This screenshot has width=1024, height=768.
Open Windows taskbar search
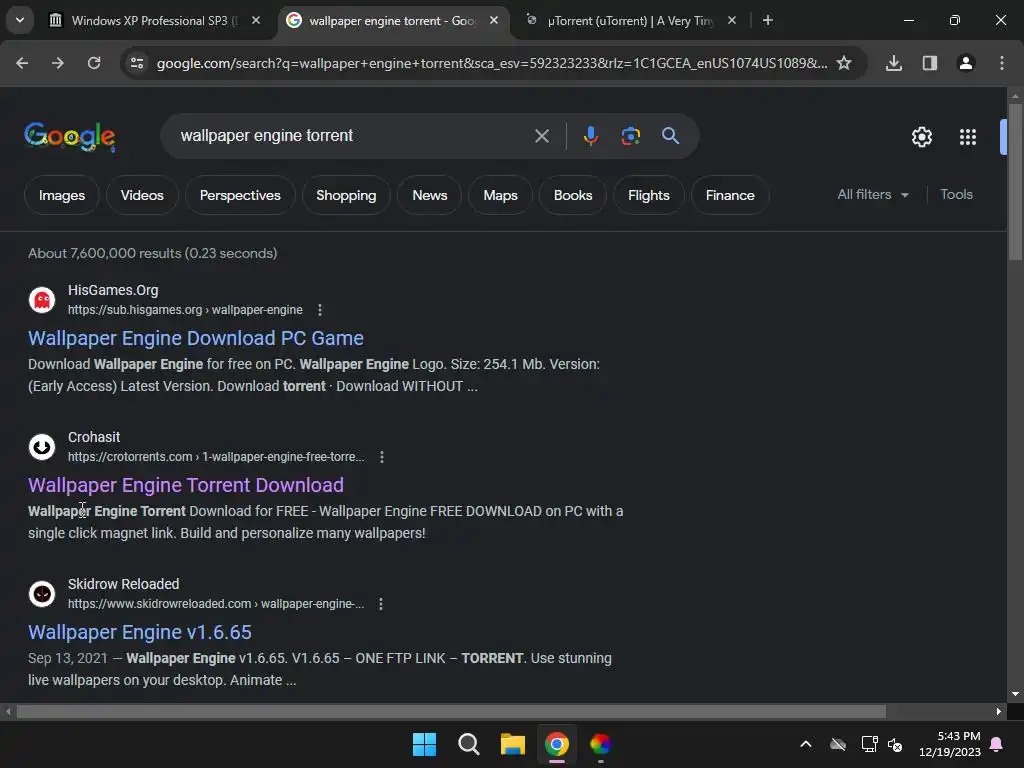pyautogui.click(x=469, y=744)
